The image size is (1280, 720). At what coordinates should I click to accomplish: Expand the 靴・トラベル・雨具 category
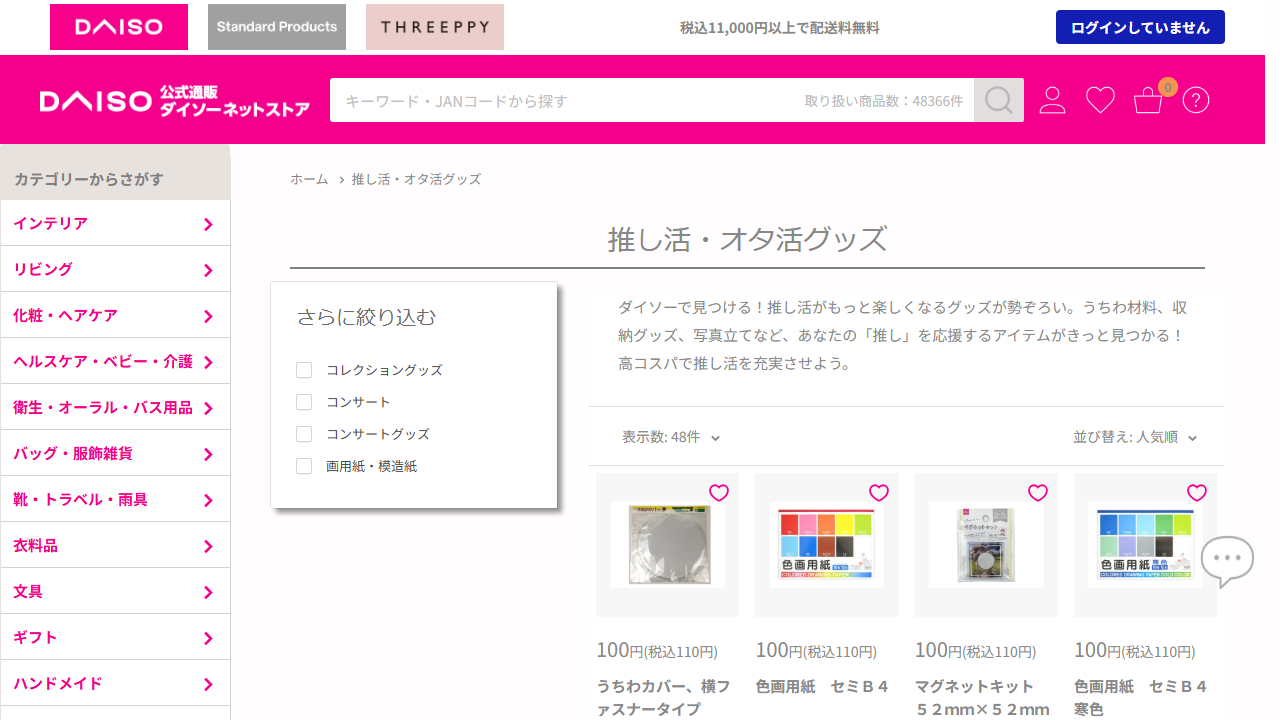click(x=115, y=499)
